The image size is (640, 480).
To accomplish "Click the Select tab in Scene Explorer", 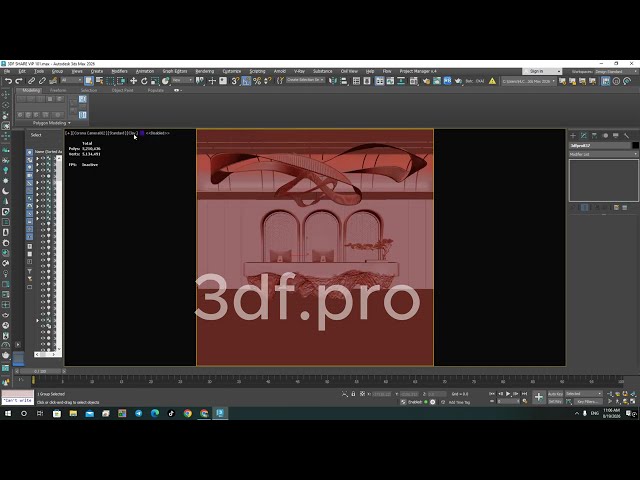I will 36,135.
